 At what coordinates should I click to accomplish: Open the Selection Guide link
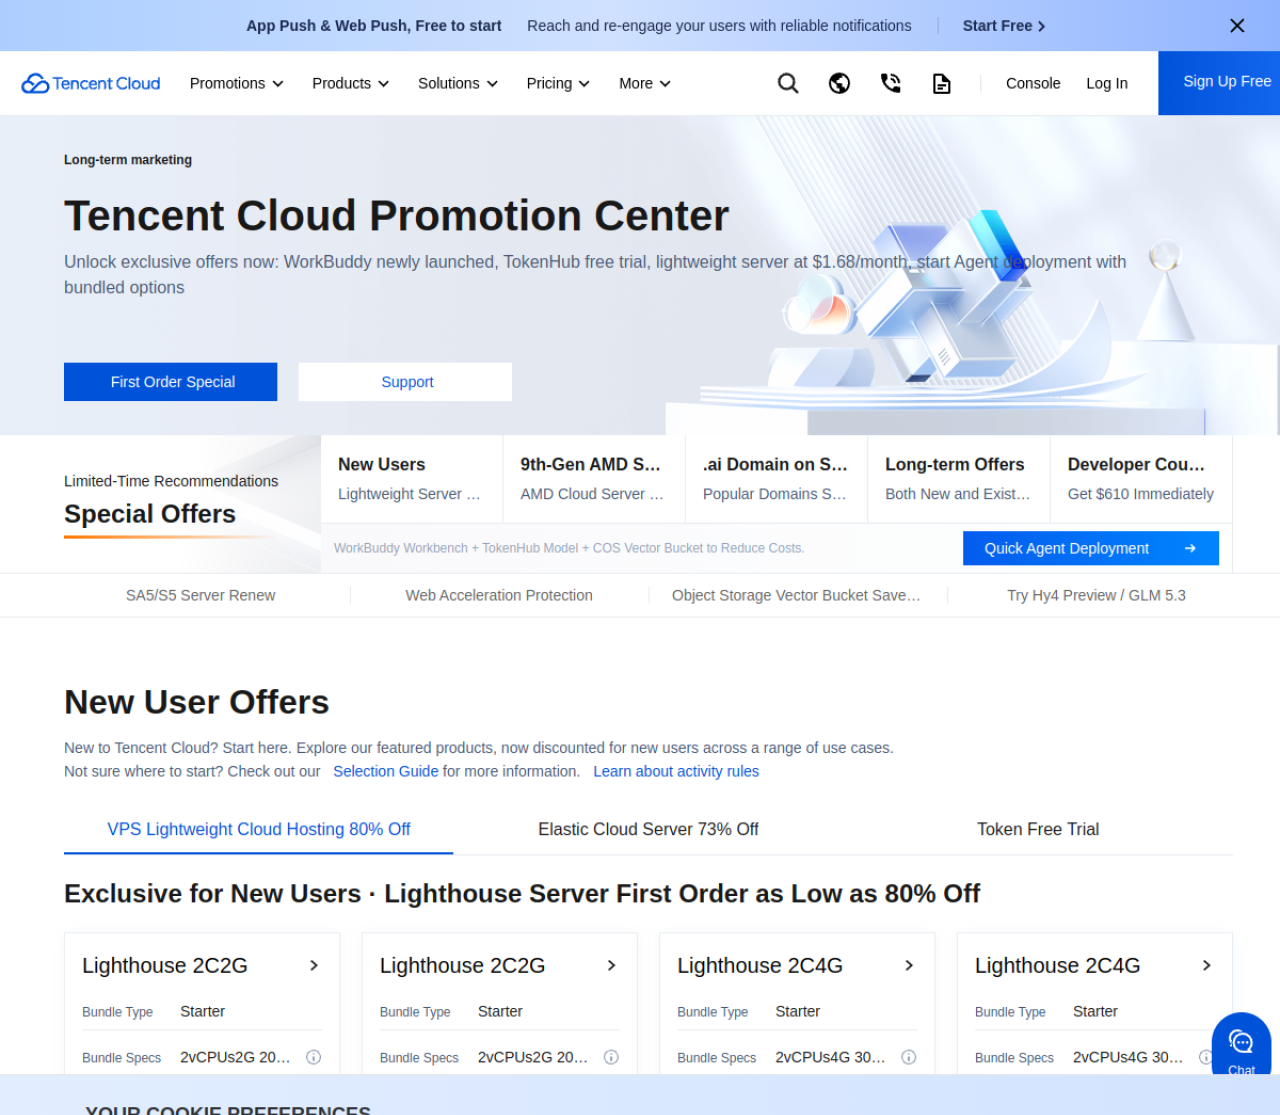(x=386, y=771)
